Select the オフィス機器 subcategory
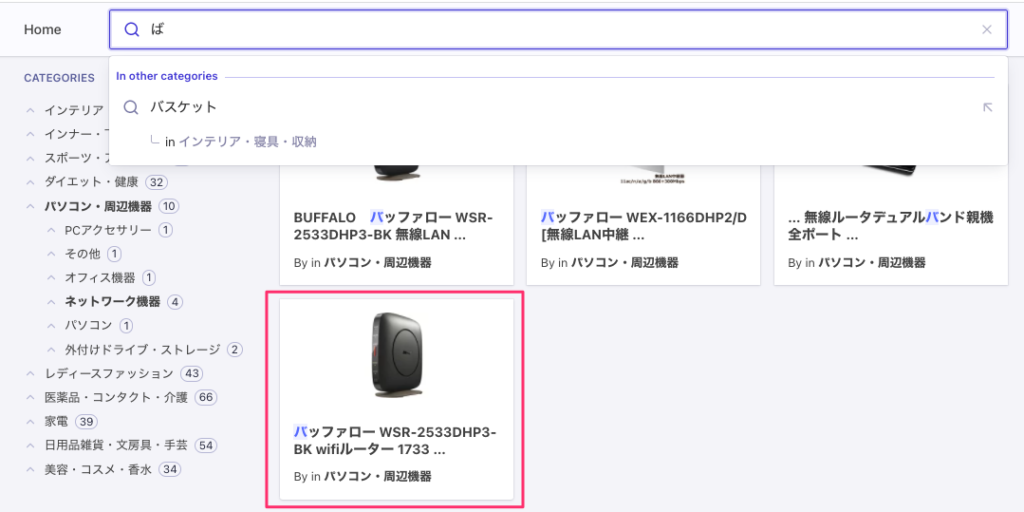The image size is (1024, 512). [x=100, y=278]
